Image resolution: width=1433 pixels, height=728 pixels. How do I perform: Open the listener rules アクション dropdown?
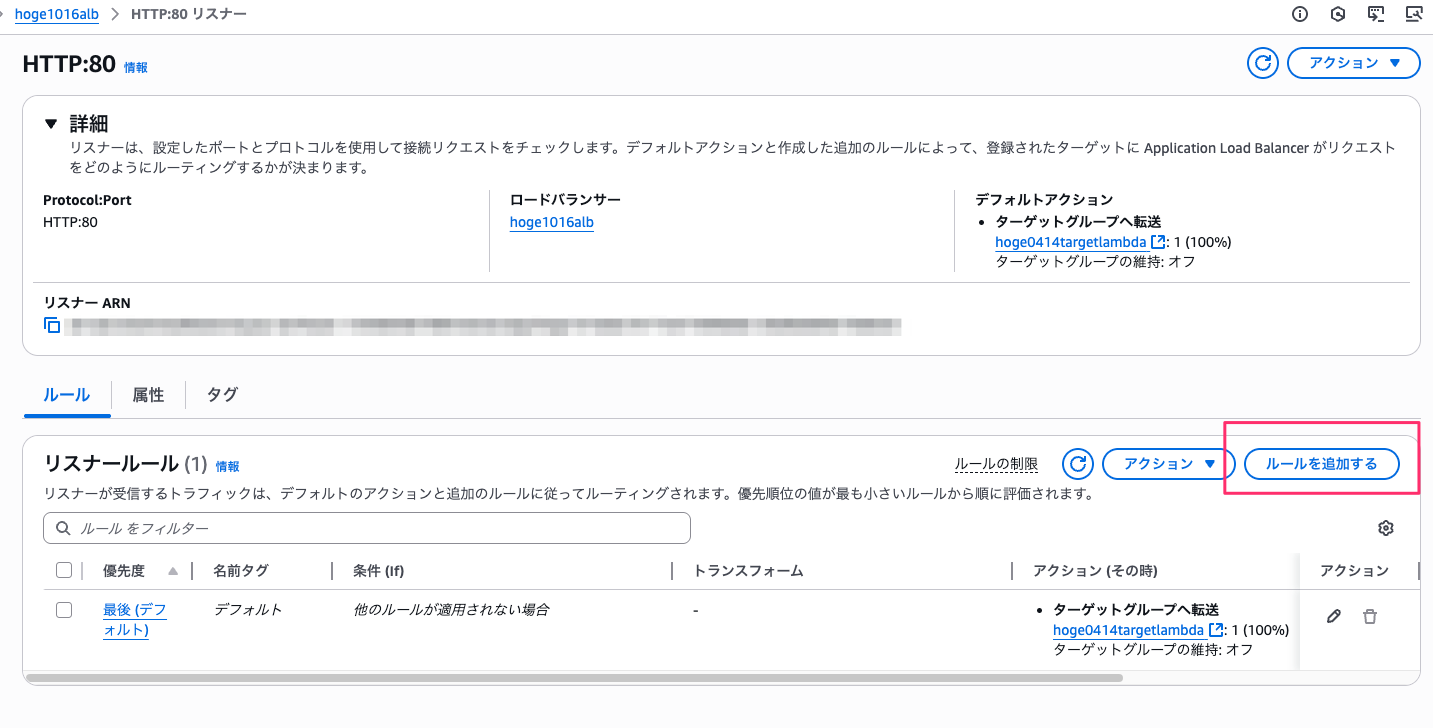[x=1168, y=464]
